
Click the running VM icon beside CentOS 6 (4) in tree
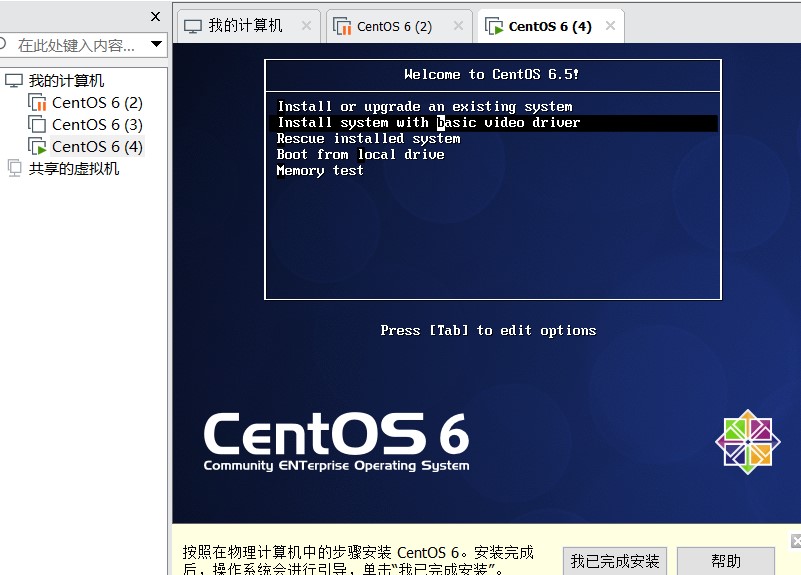37,147
